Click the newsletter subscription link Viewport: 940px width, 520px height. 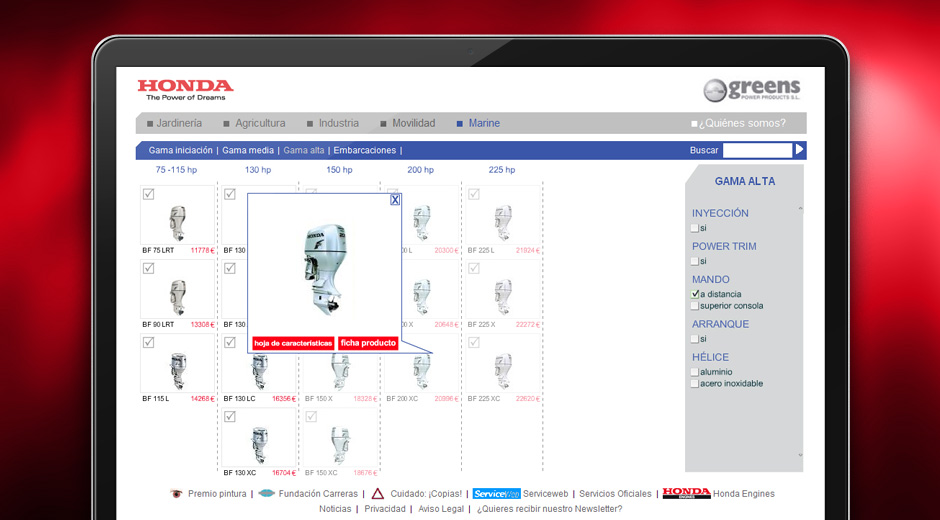(550, 509)
